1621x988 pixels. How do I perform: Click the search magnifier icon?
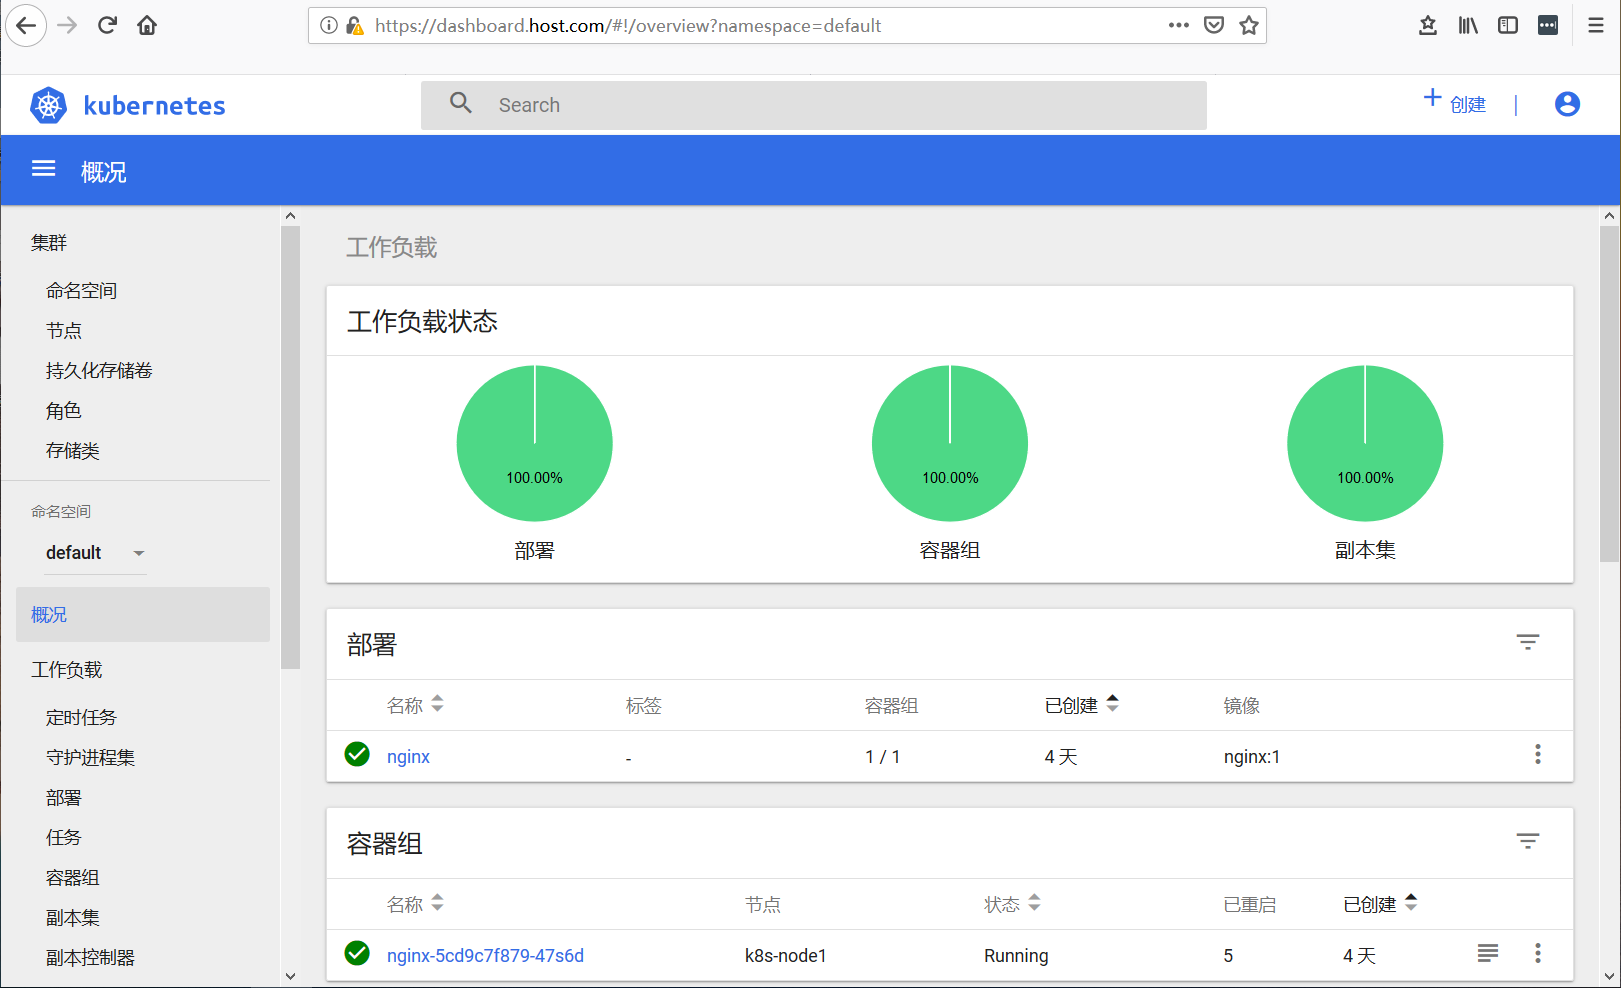[x=460, y=103]
